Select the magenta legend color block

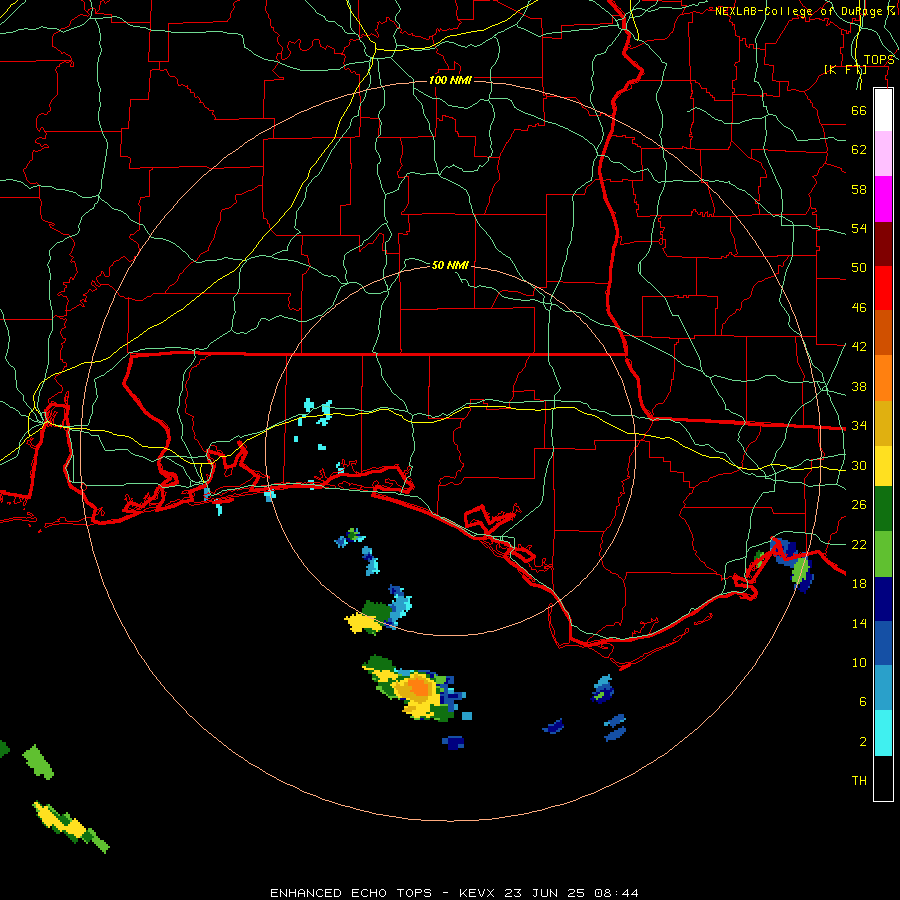883,199
